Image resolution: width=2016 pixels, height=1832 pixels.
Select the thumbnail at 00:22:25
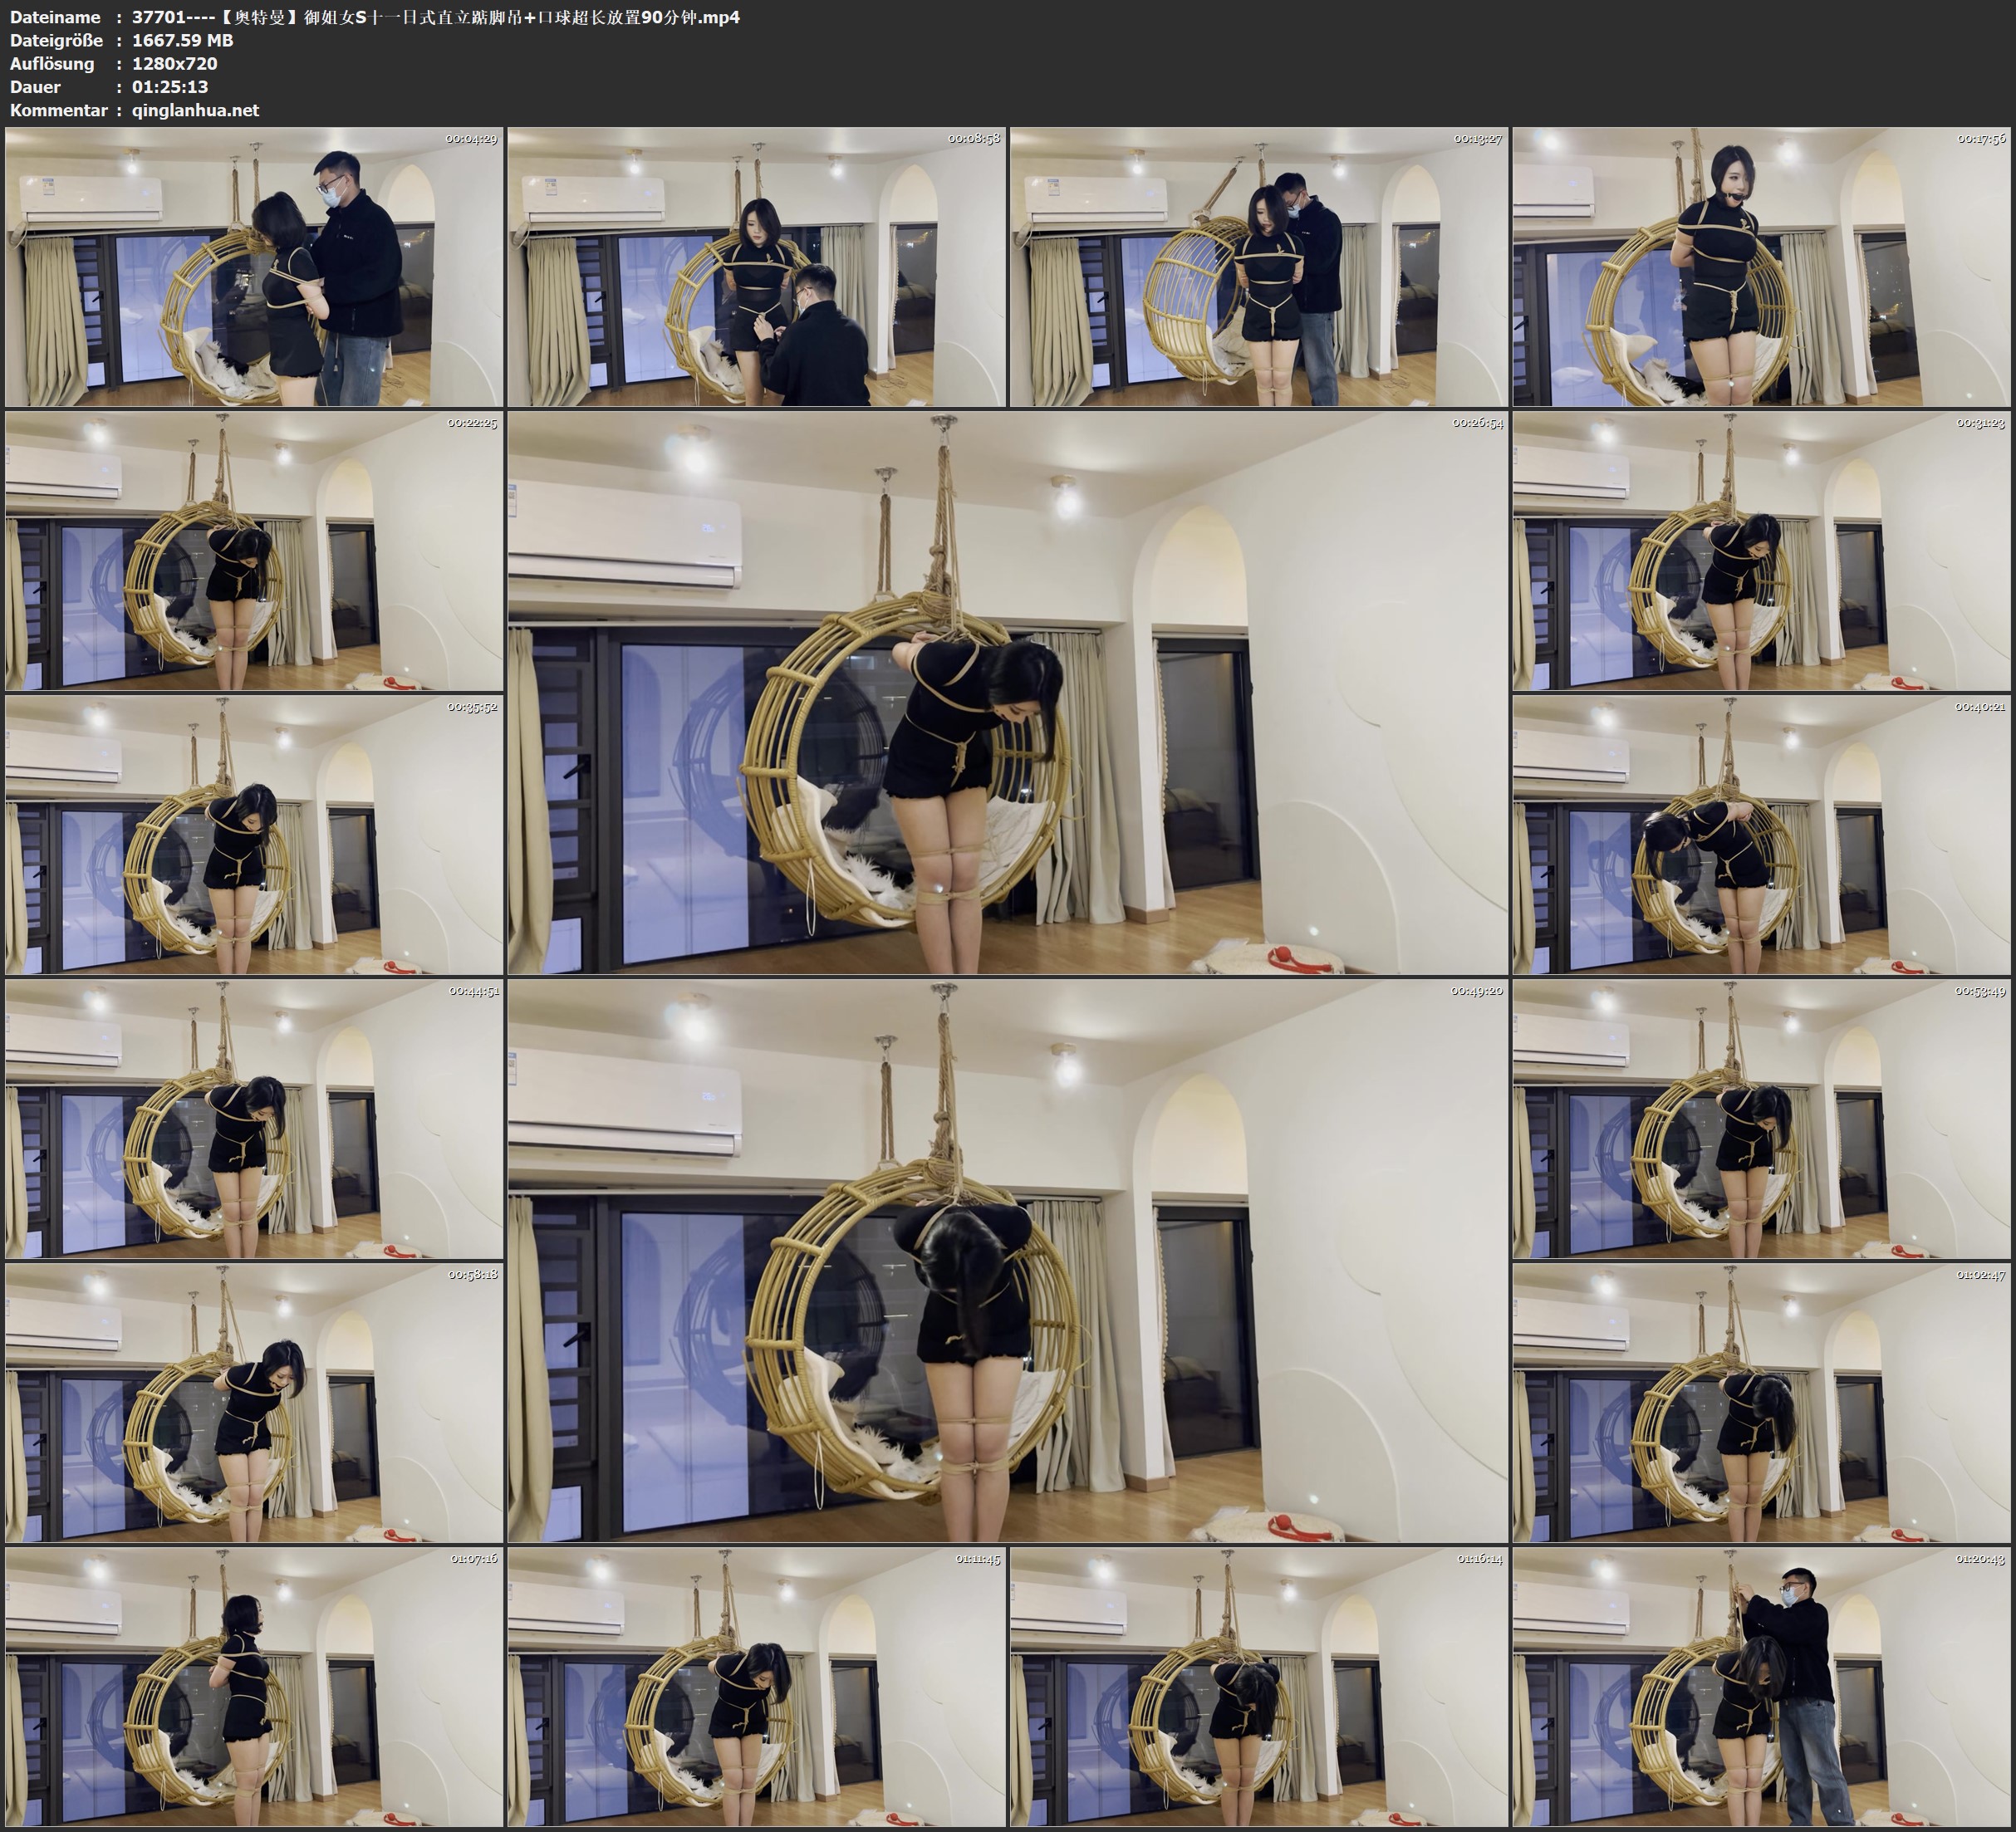pos(254,550)
